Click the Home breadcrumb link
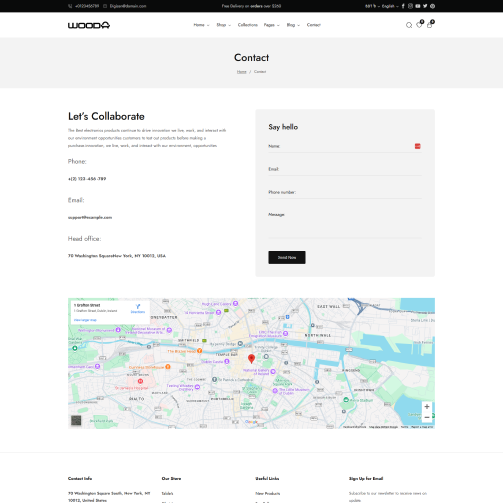Screen dimensions: 503x503 (x=242, y=72)
